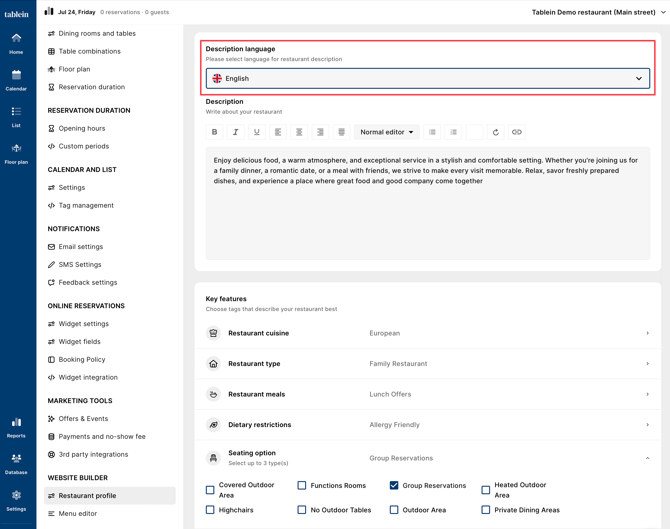The width and height of the screenshot is (670, 529).
Task: Click the Restaurant meals icon
Action: coord(213,394)
